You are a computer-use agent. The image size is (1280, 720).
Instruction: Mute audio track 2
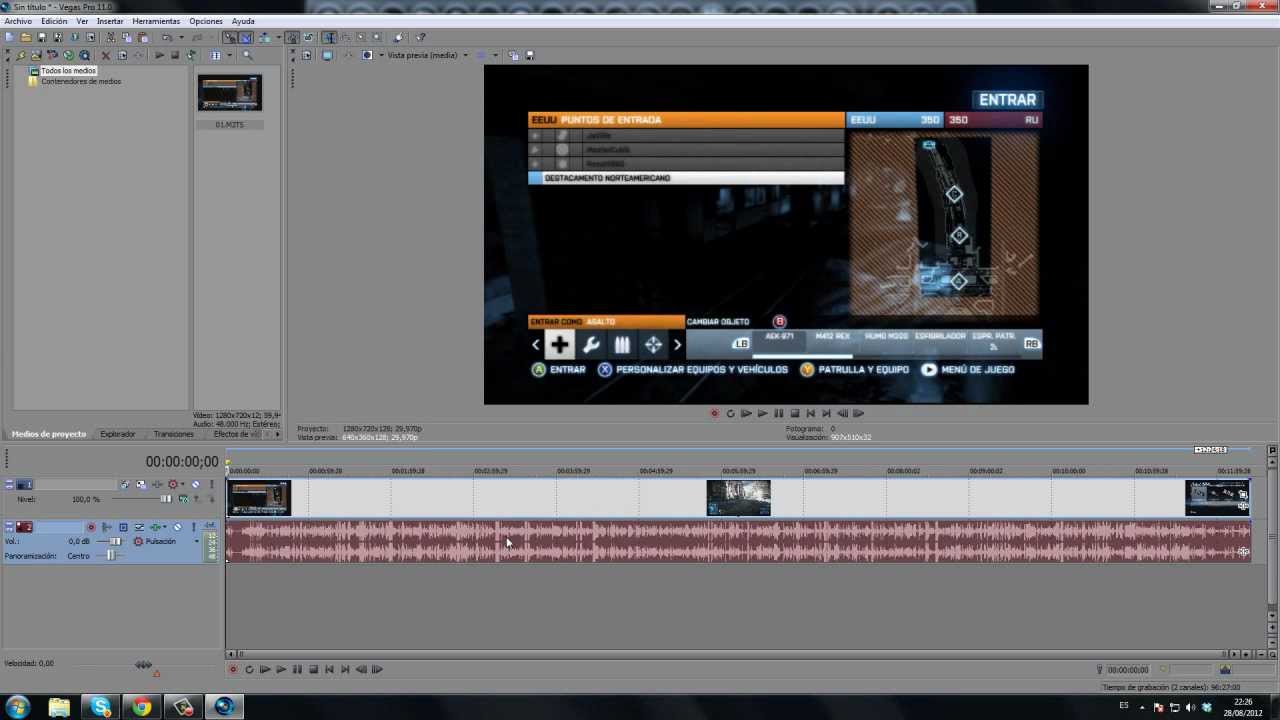click(178, 527)
